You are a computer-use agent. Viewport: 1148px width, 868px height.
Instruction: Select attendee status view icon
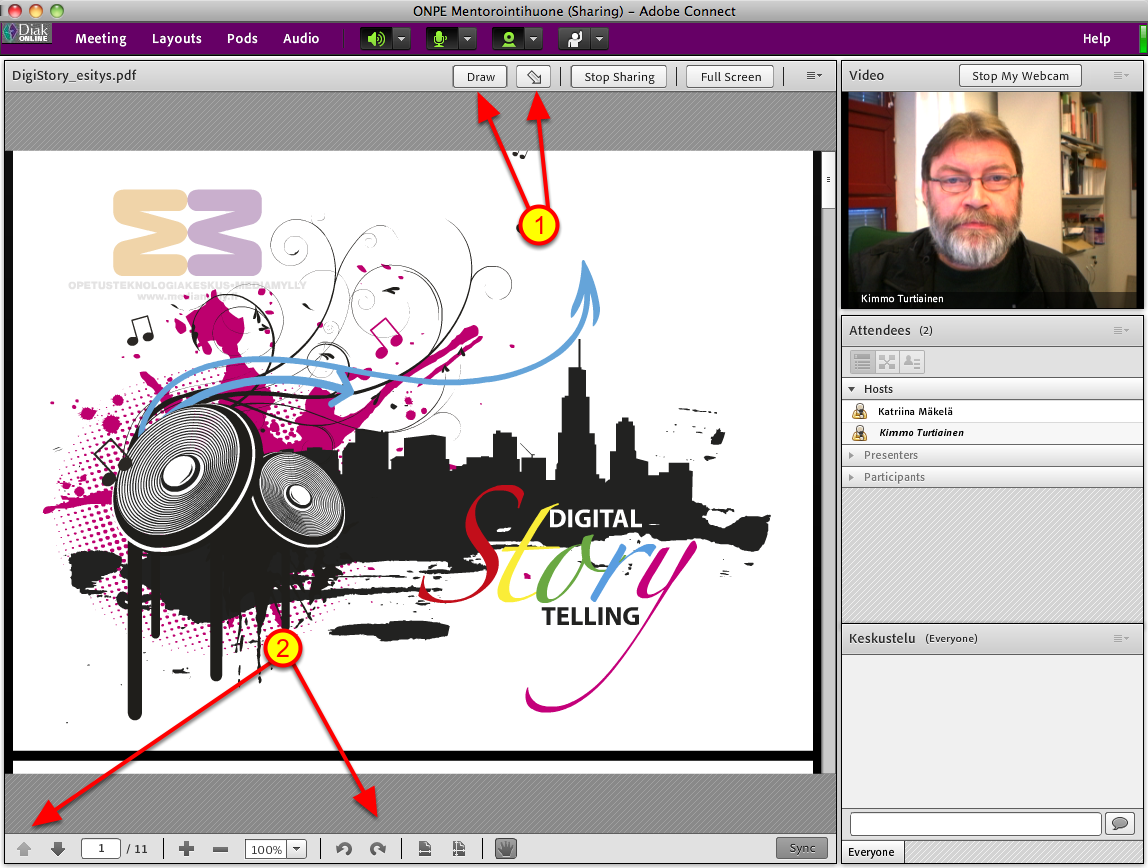(912, 362)
